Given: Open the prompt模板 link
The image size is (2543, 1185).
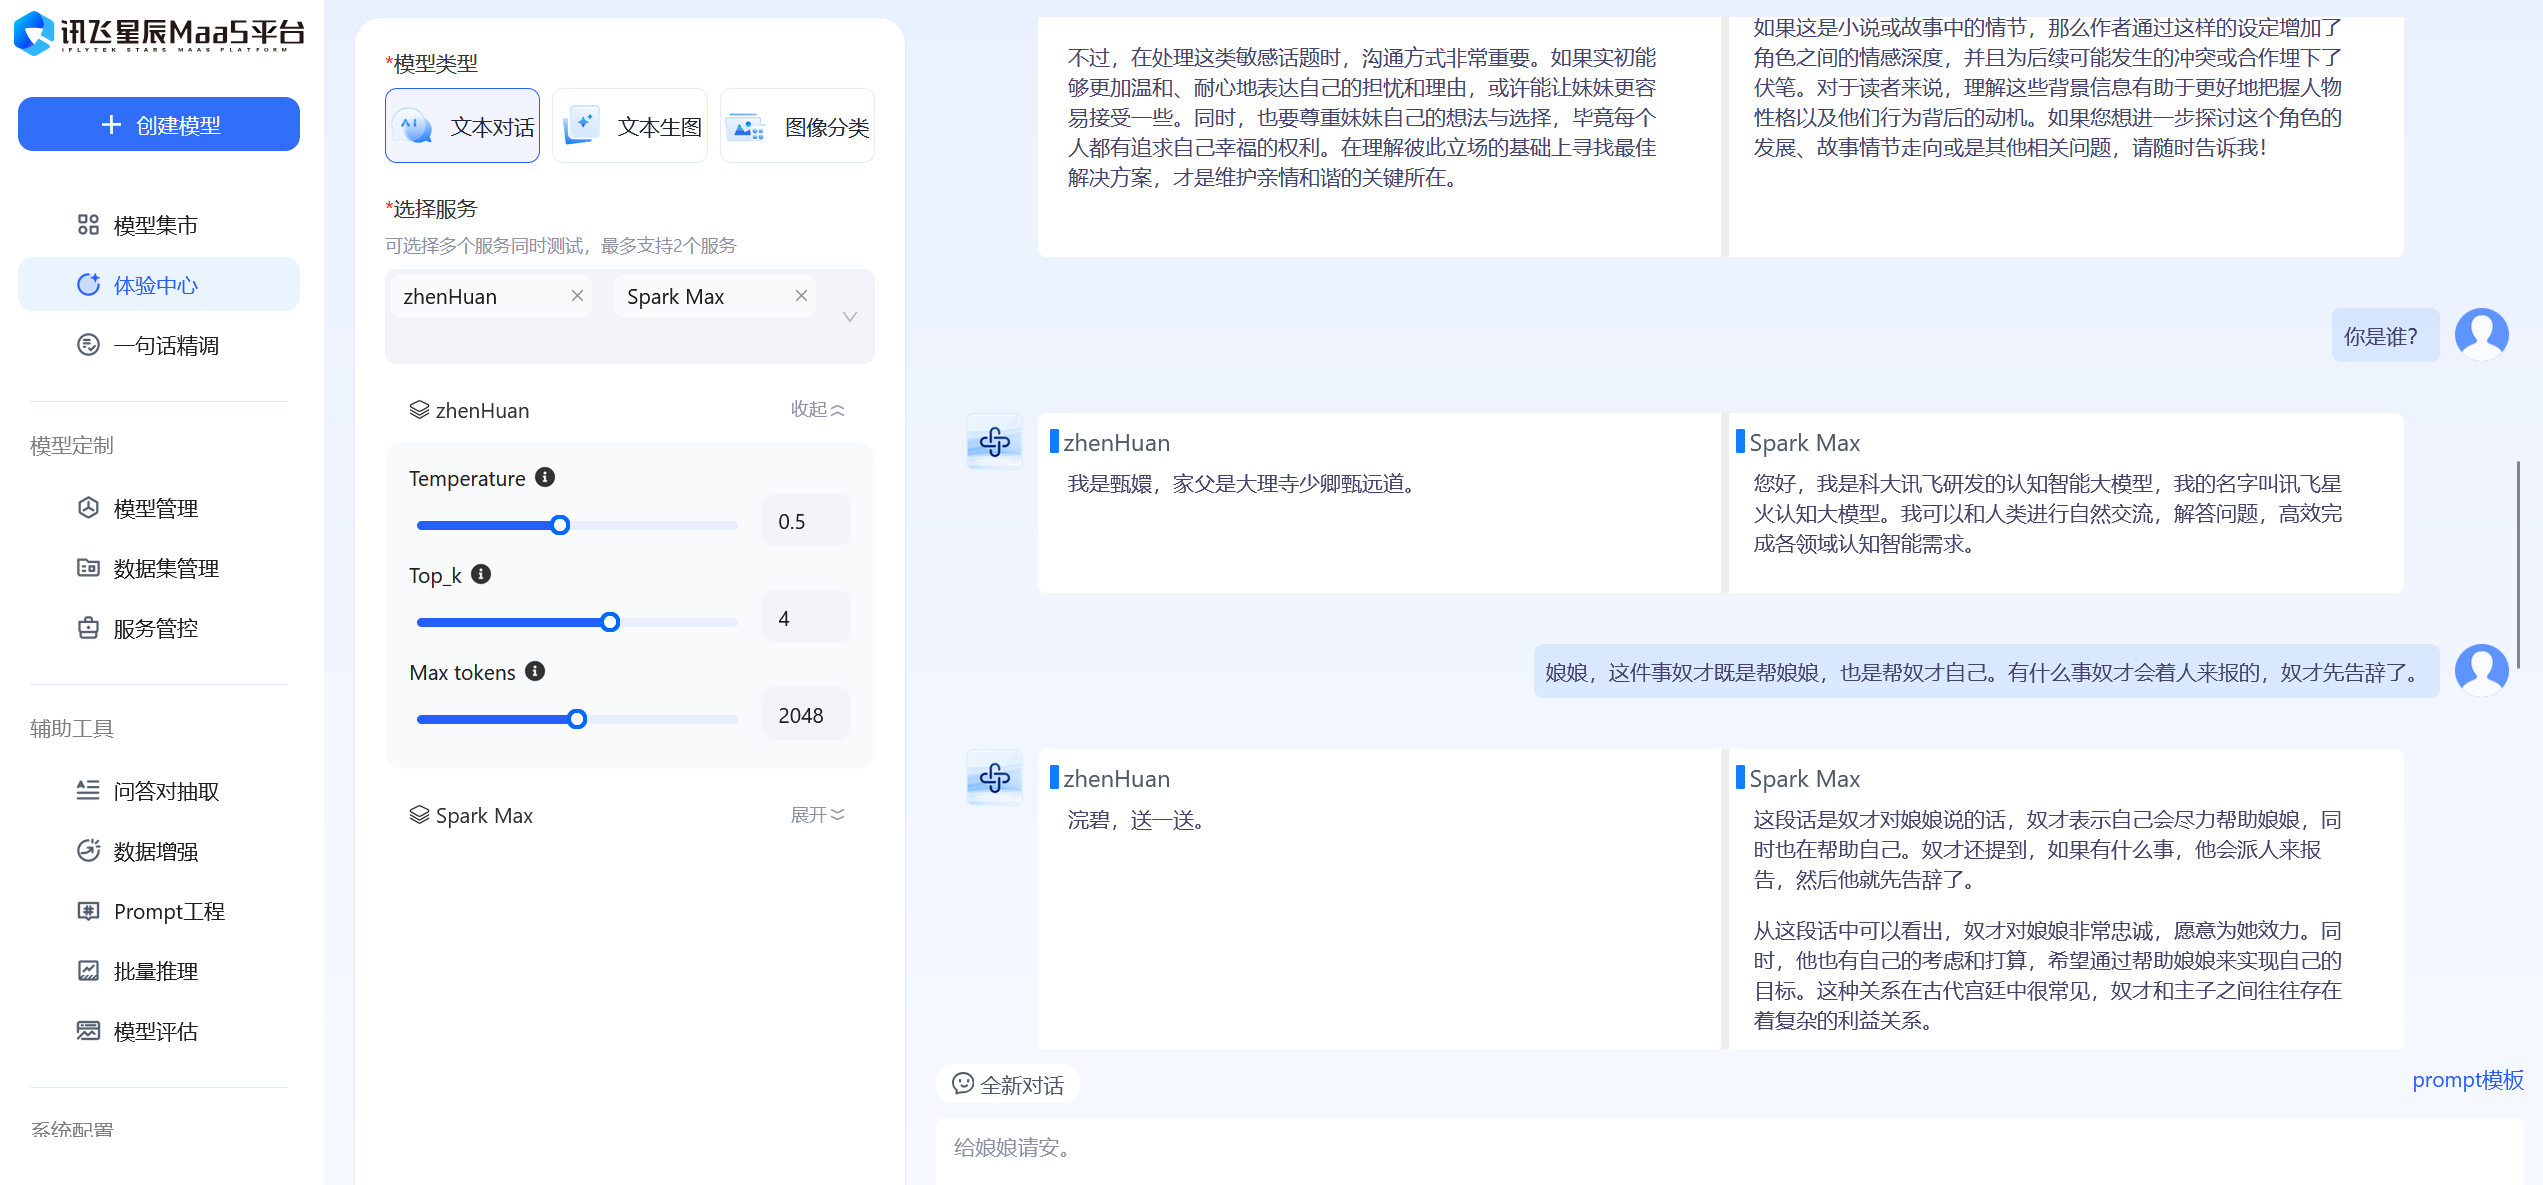Looking at the screenshot, I should click(x=2467, y=1080).
